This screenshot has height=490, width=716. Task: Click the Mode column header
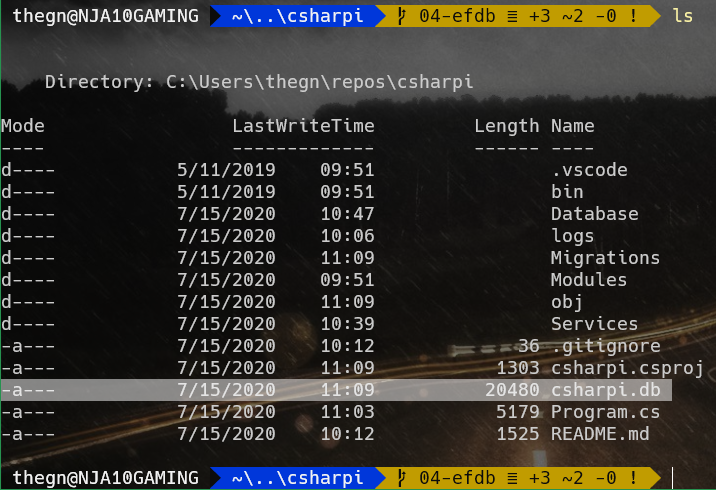[23, 125]
